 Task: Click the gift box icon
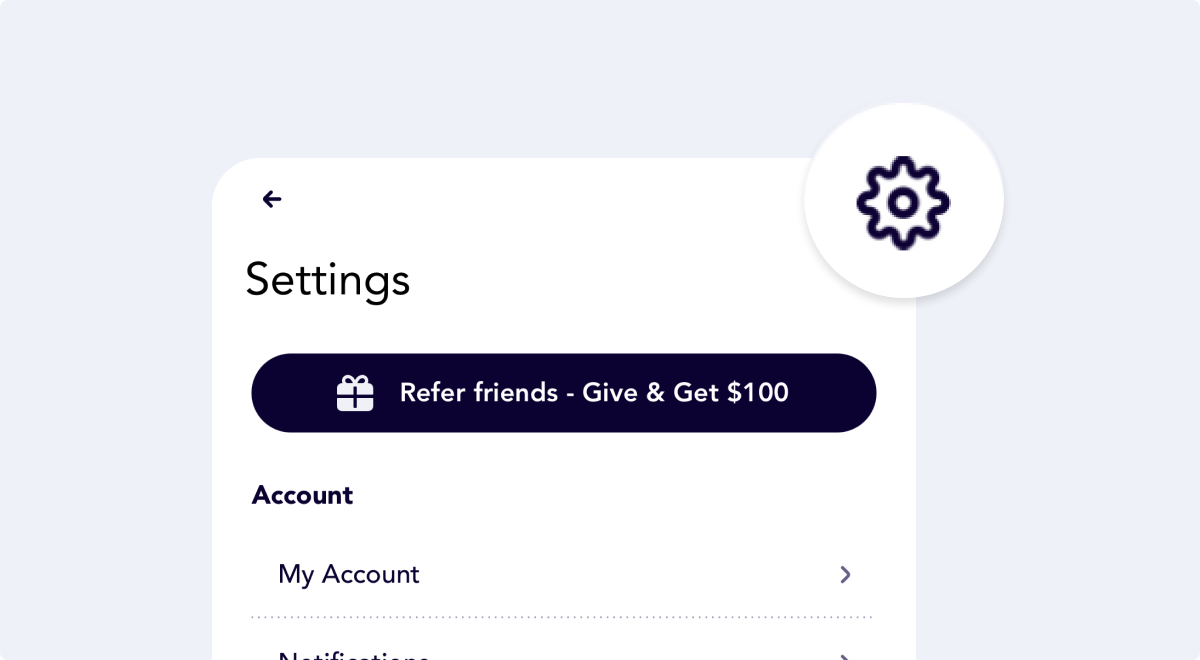(355, 393)
